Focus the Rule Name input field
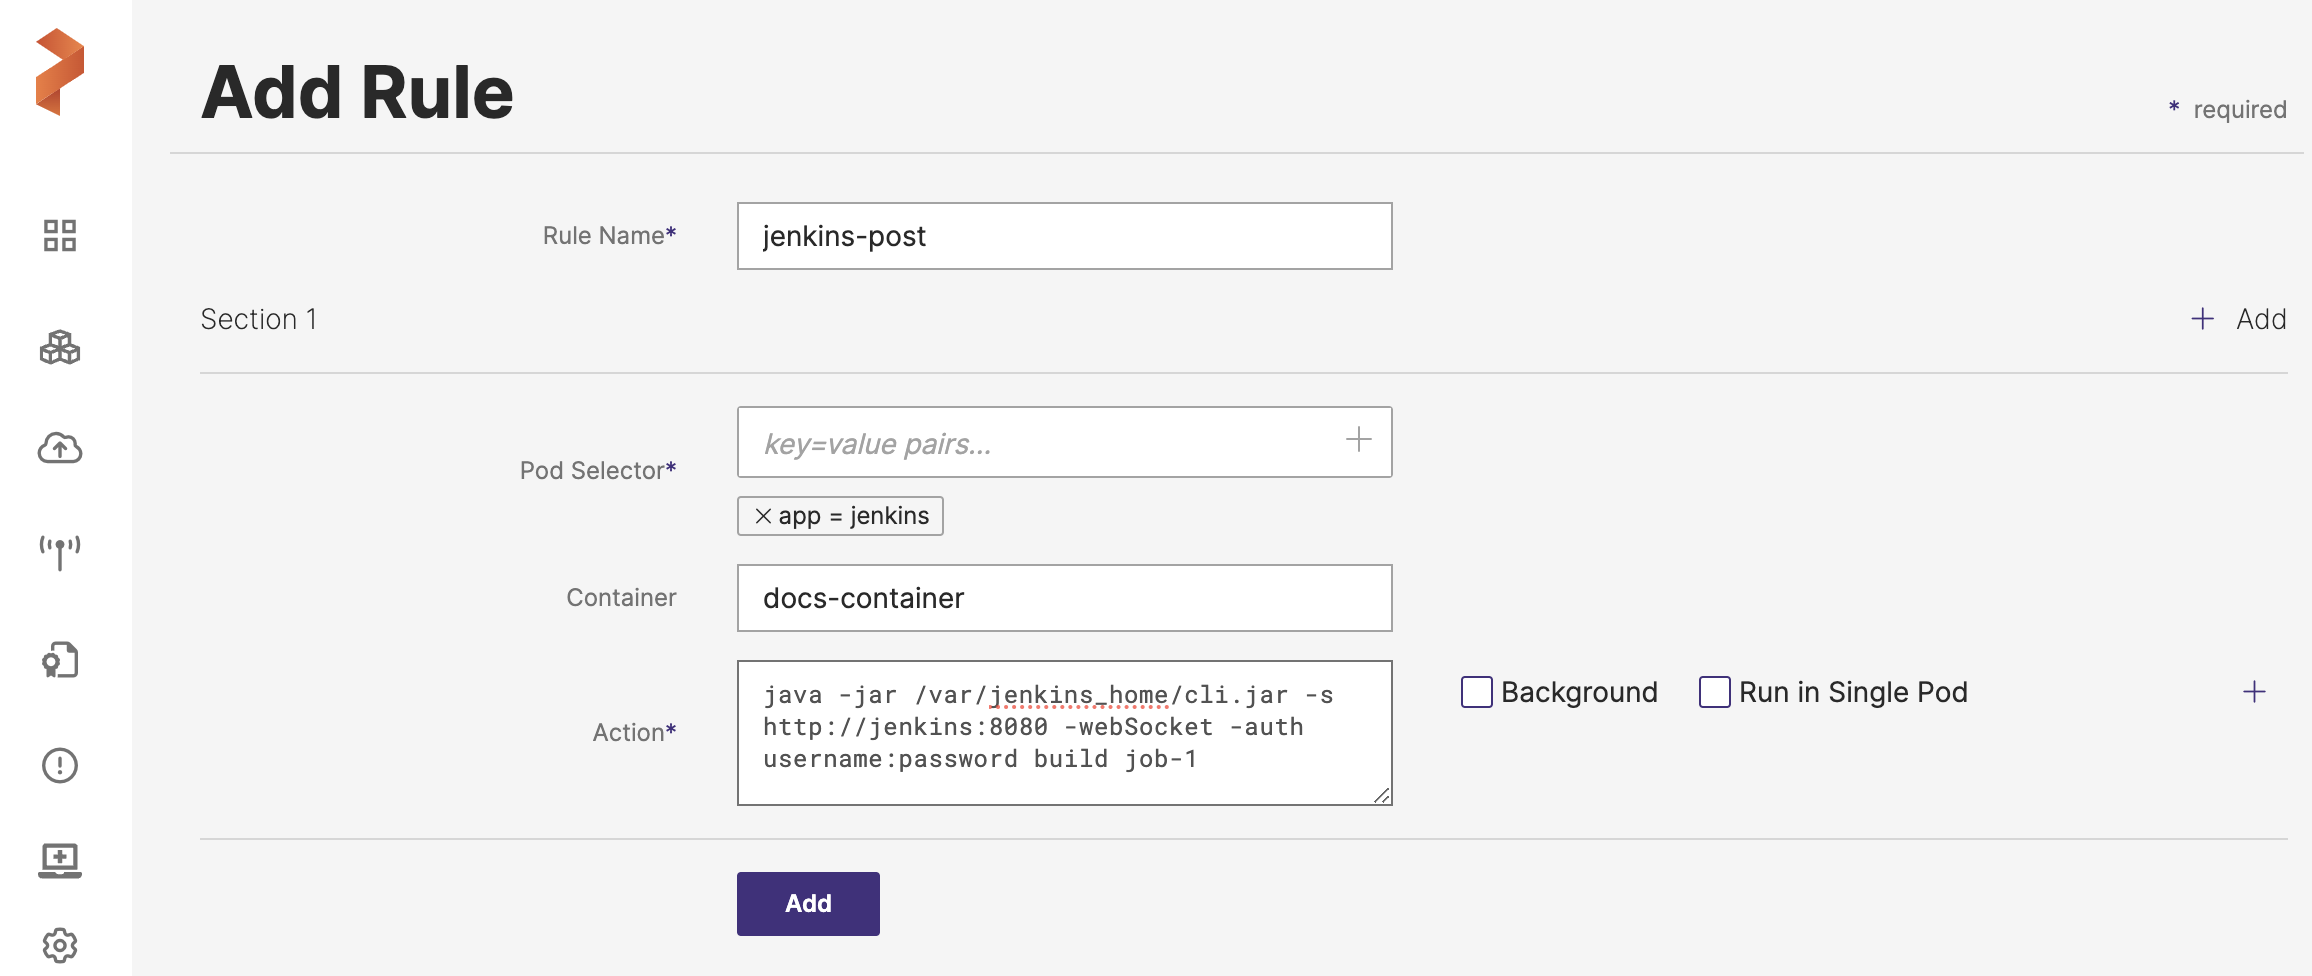 coord(1064,236)
